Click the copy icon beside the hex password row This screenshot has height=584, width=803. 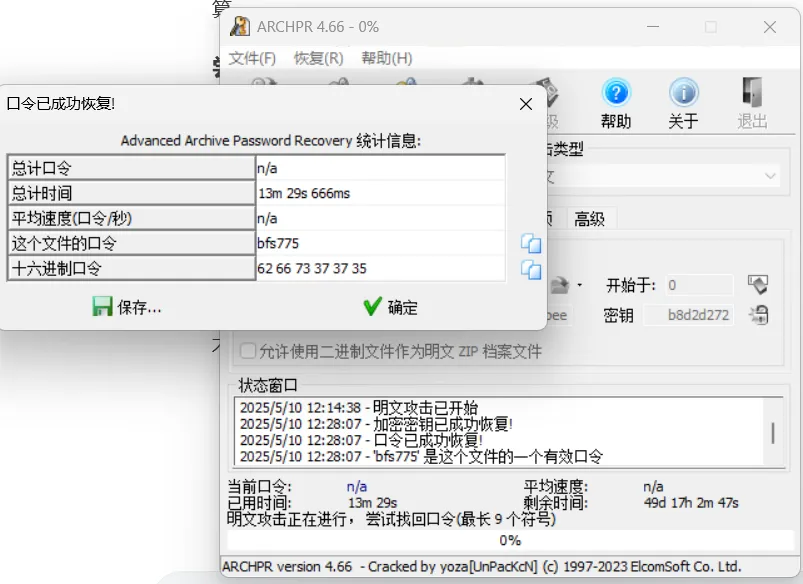coord(531,269)
